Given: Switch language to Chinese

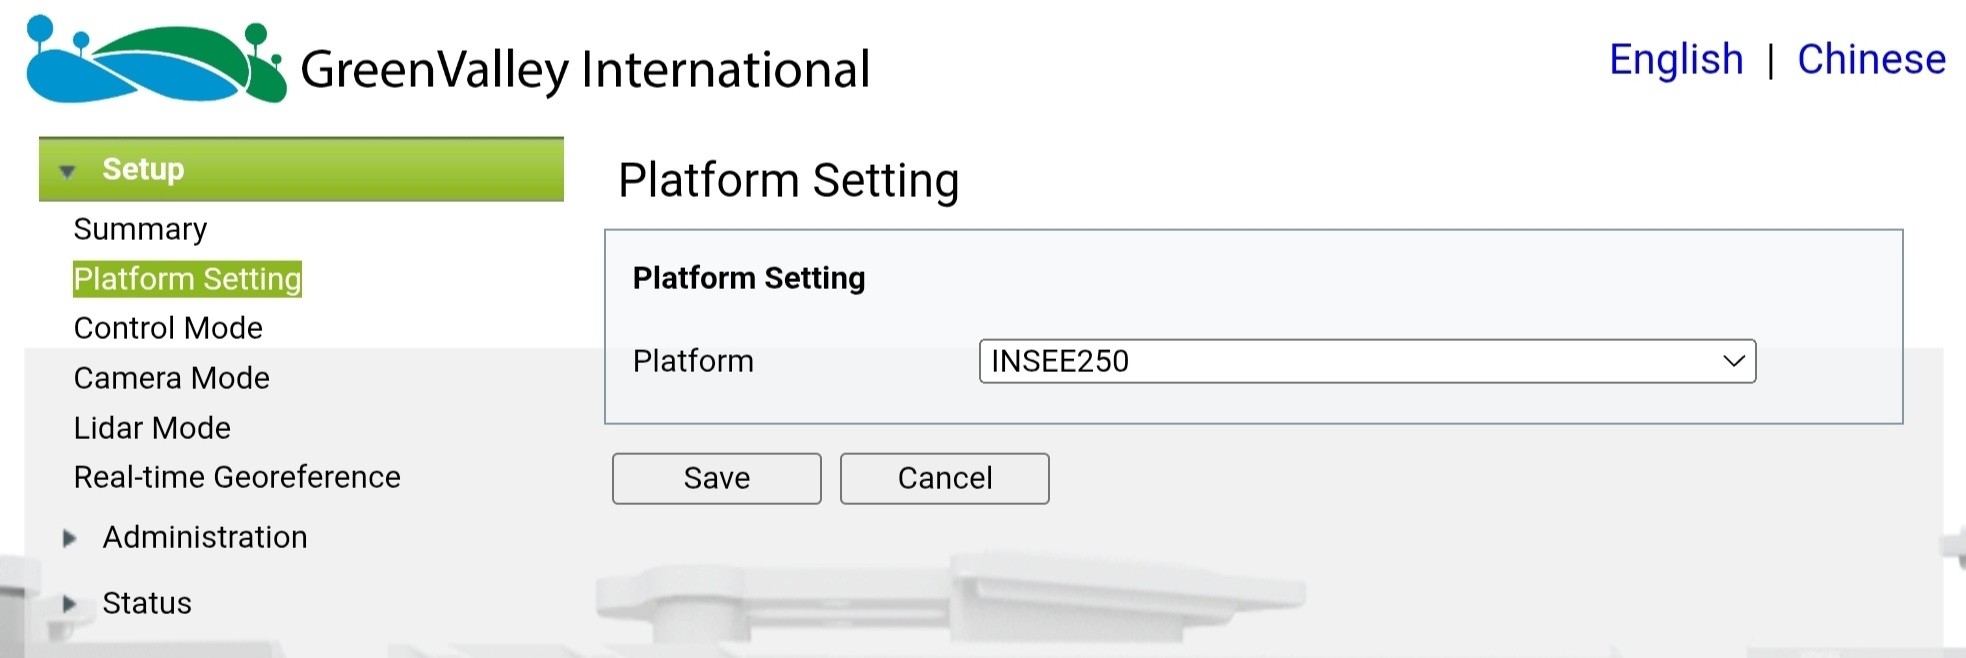Looking at the screenshot, I should pyautogui.click(x=1871, y=60).
